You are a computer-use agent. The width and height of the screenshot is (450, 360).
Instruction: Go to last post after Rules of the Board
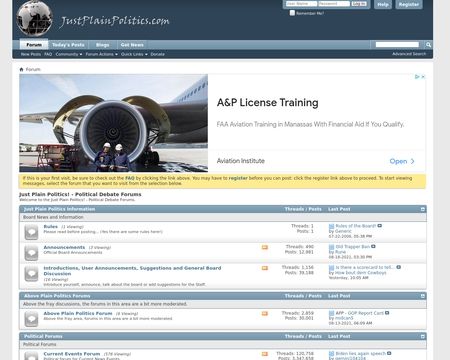379,226
